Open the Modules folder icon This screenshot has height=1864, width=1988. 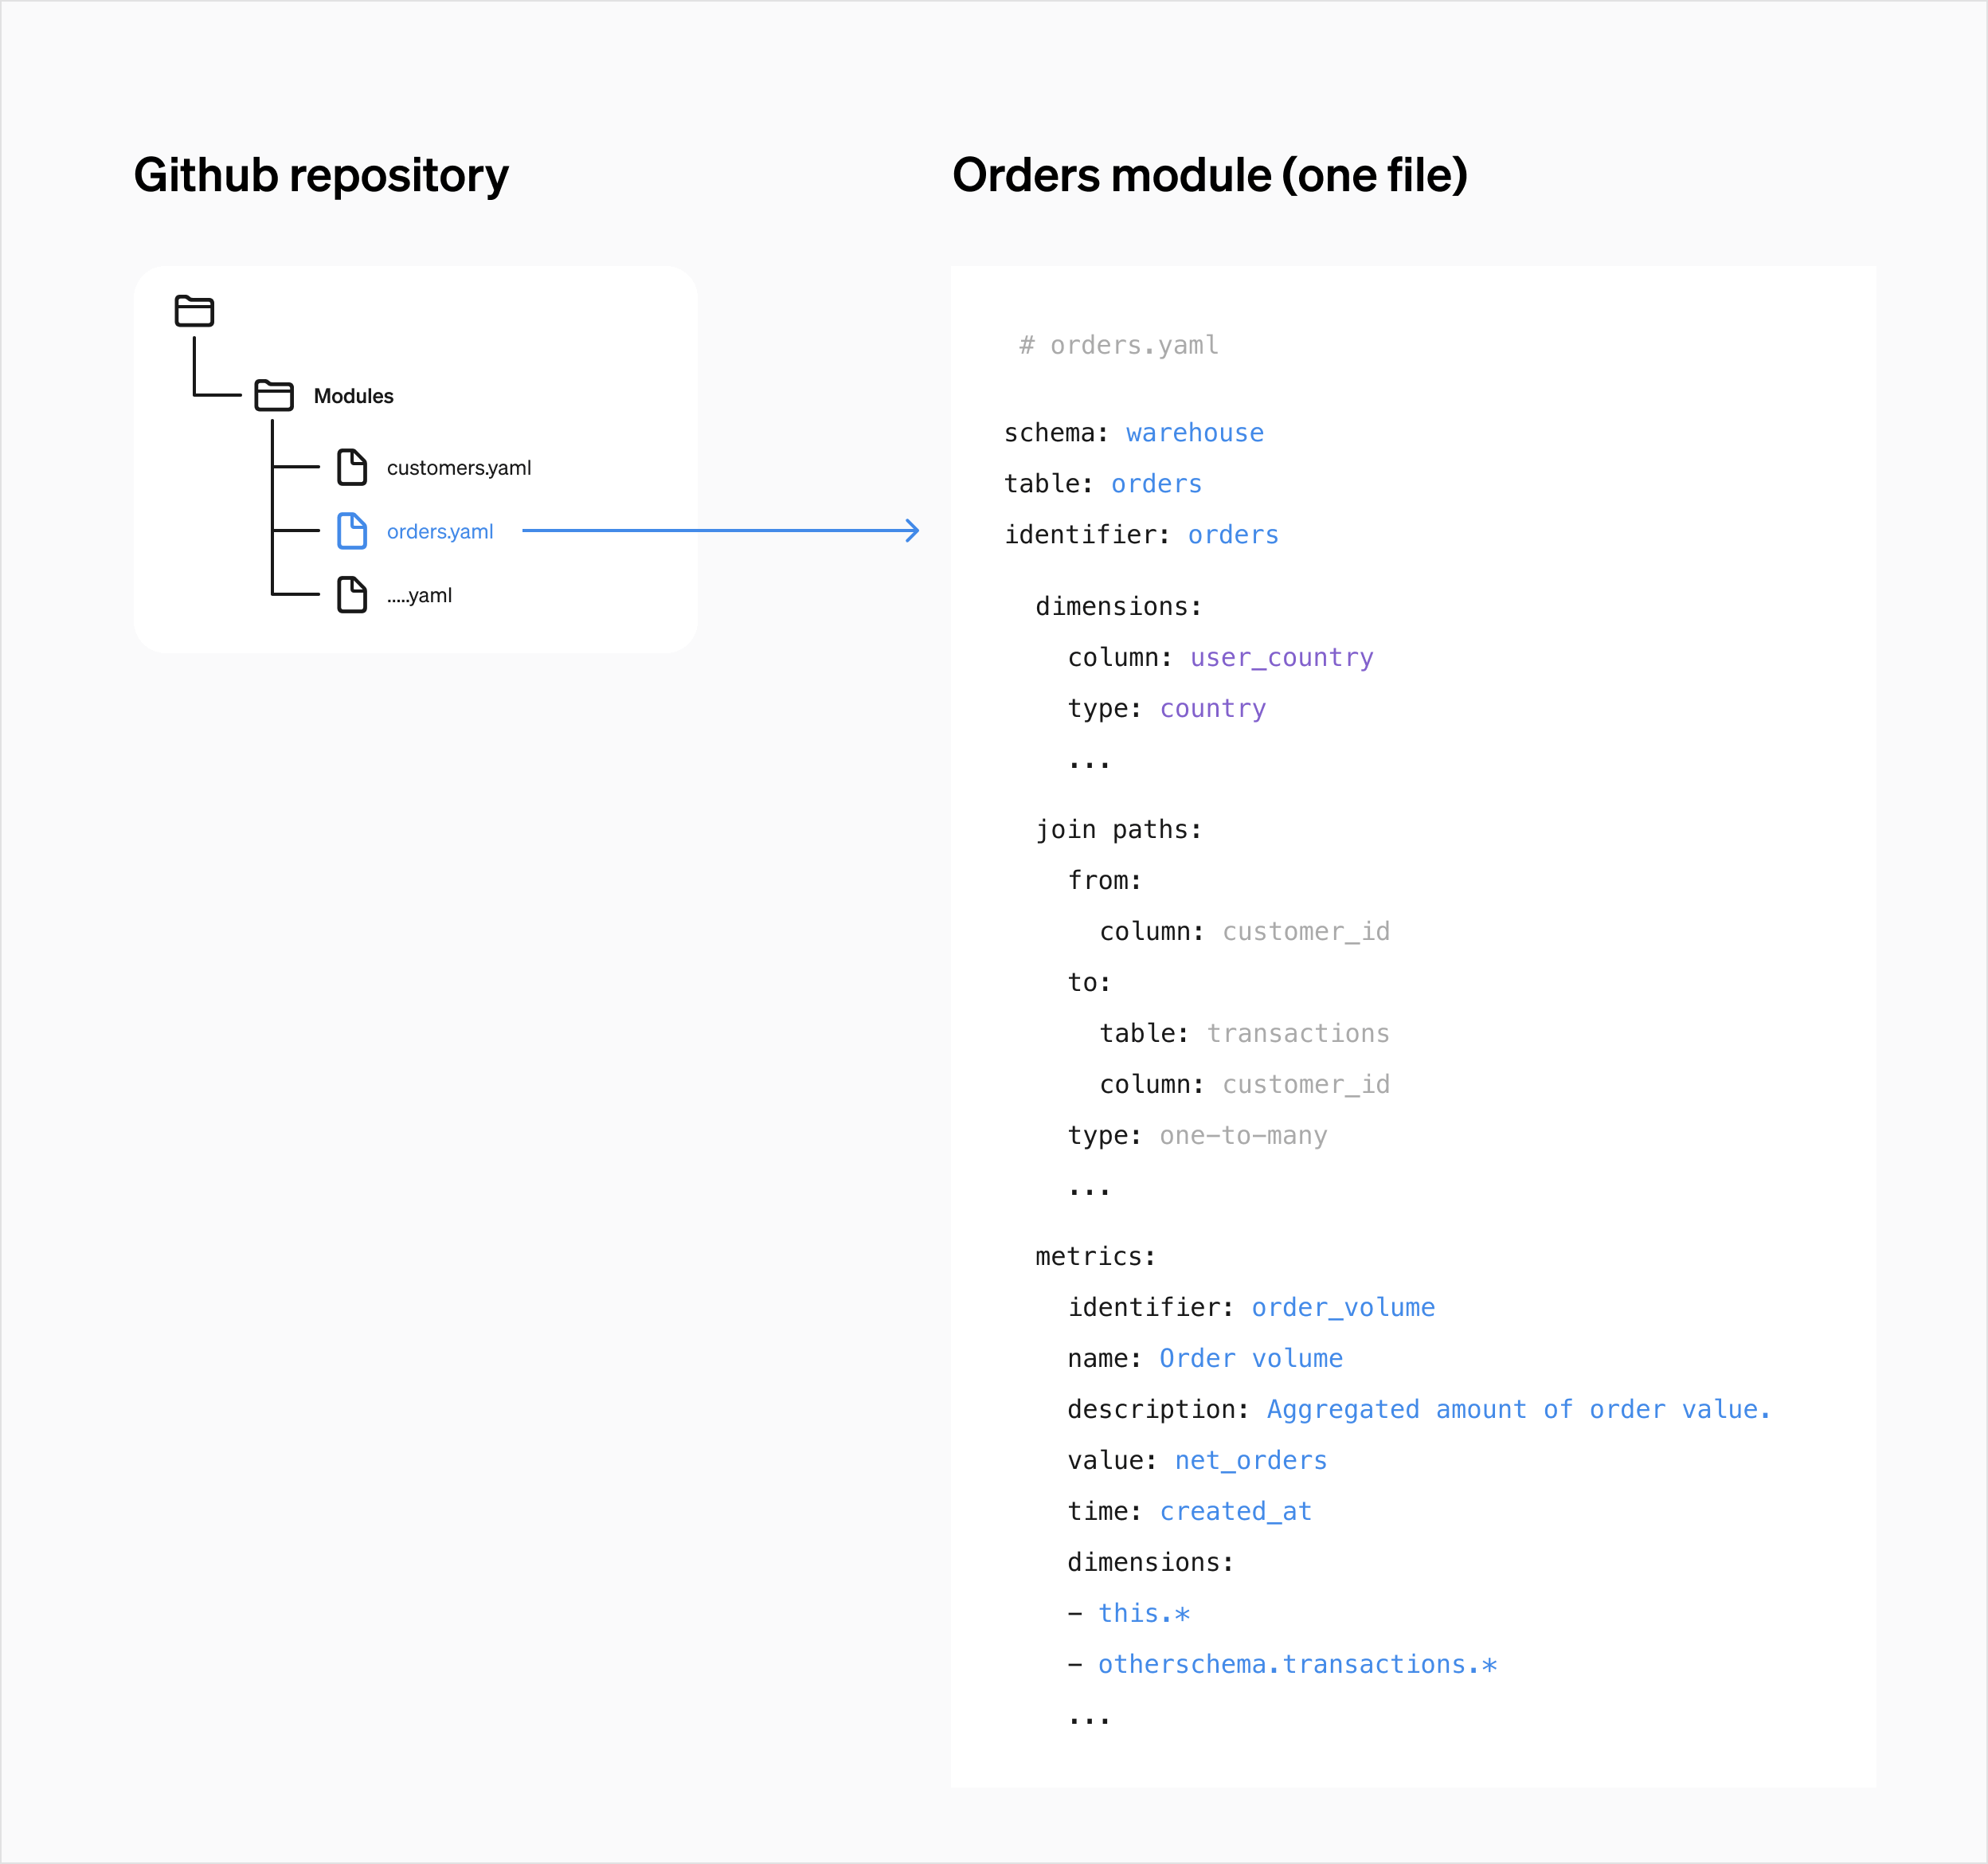272,394
